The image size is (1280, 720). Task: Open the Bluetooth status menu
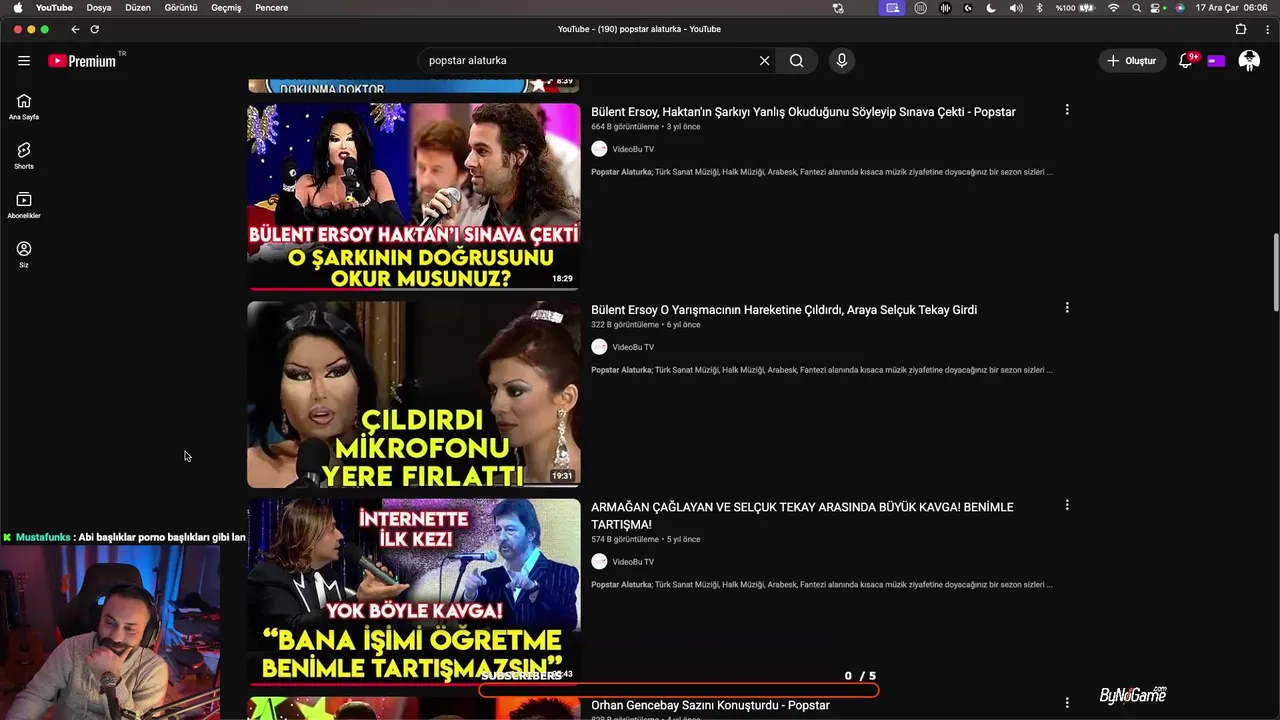tap(1039, 8)
